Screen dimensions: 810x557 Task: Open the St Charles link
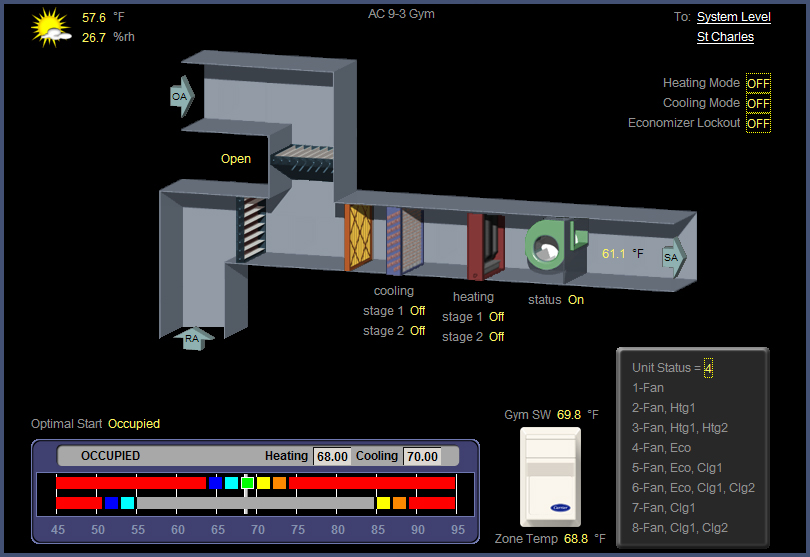pos(725,37)
